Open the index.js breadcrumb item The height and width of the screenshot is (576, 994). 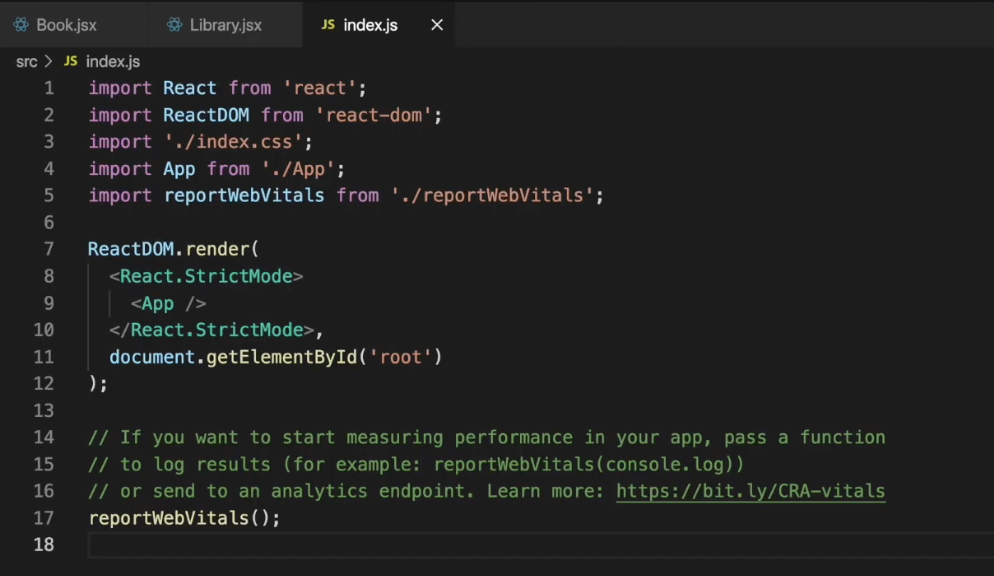click(113, 61)
